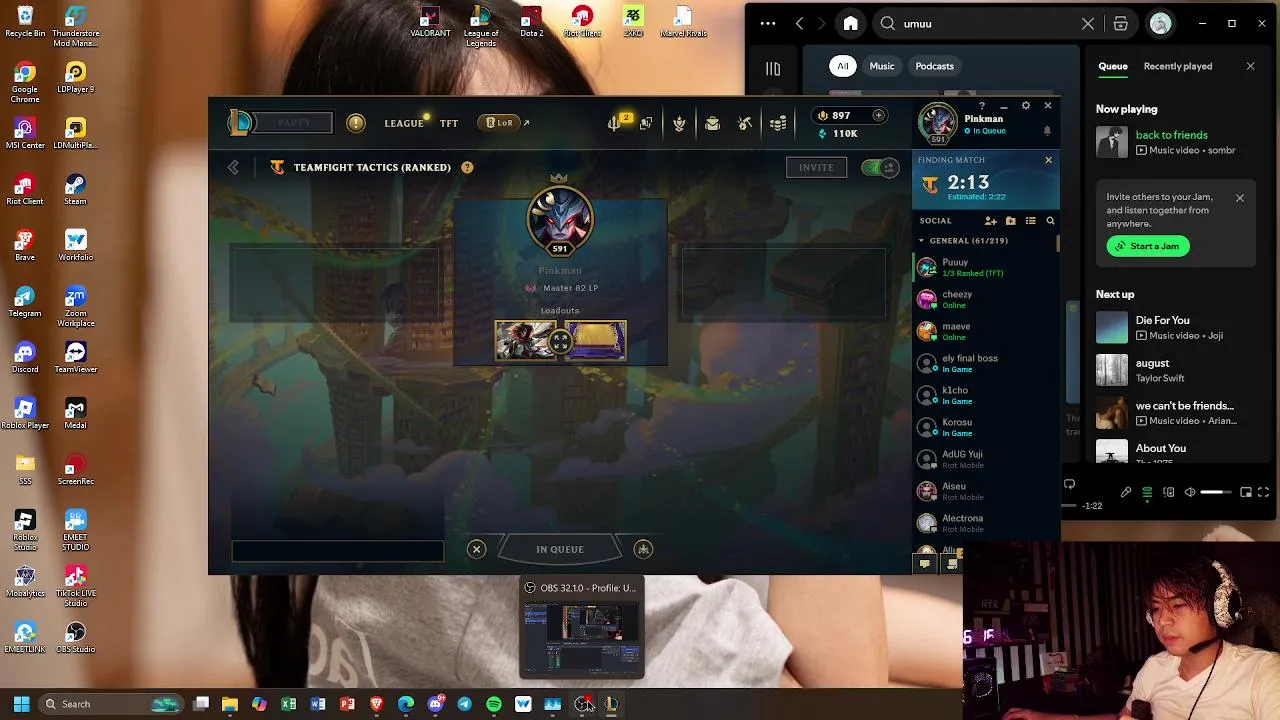Click the IN QUEUE button

(x=559, y=549)
